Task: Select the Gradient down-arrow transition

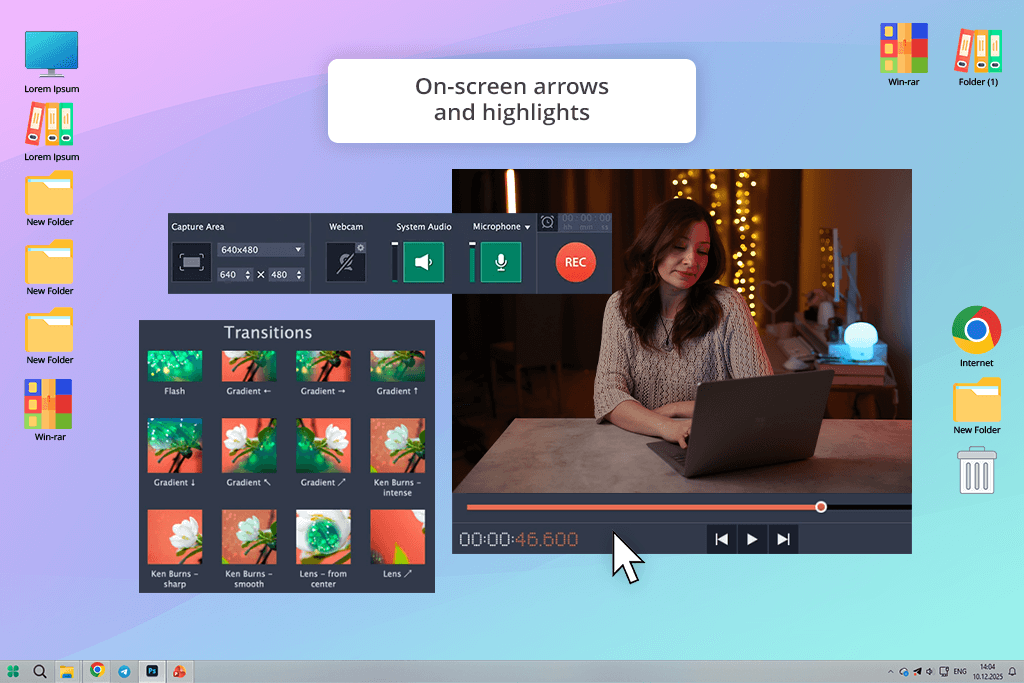Action: click(174, 445)
